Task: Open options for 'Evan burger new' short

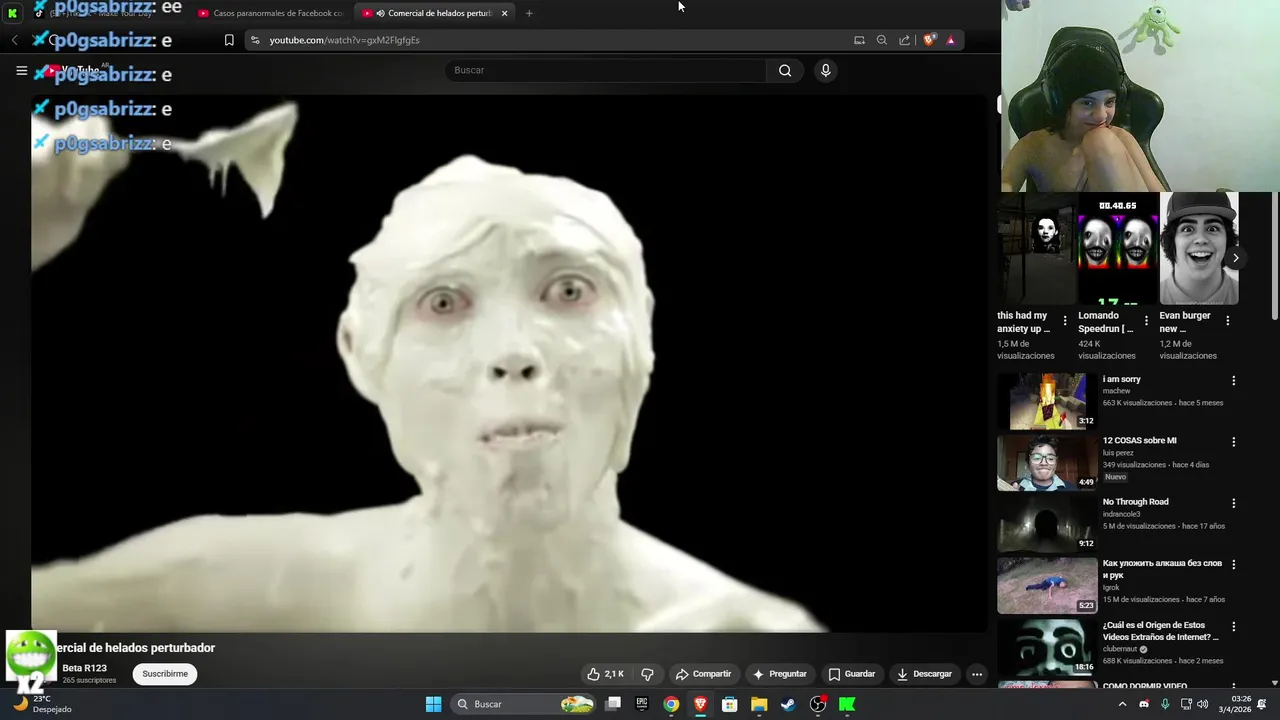Action: click(1227, 321)
